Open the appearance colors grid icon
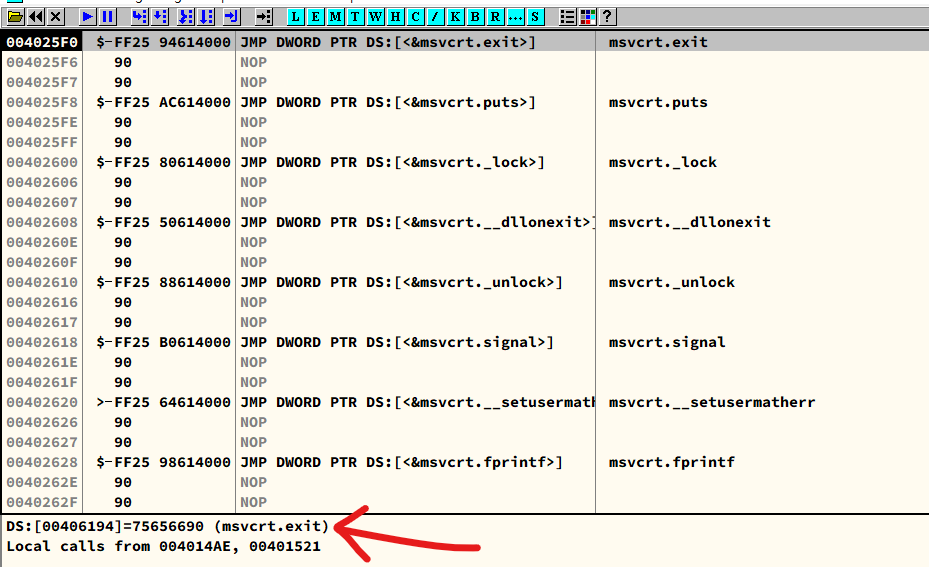 click(x=587, y=17)
